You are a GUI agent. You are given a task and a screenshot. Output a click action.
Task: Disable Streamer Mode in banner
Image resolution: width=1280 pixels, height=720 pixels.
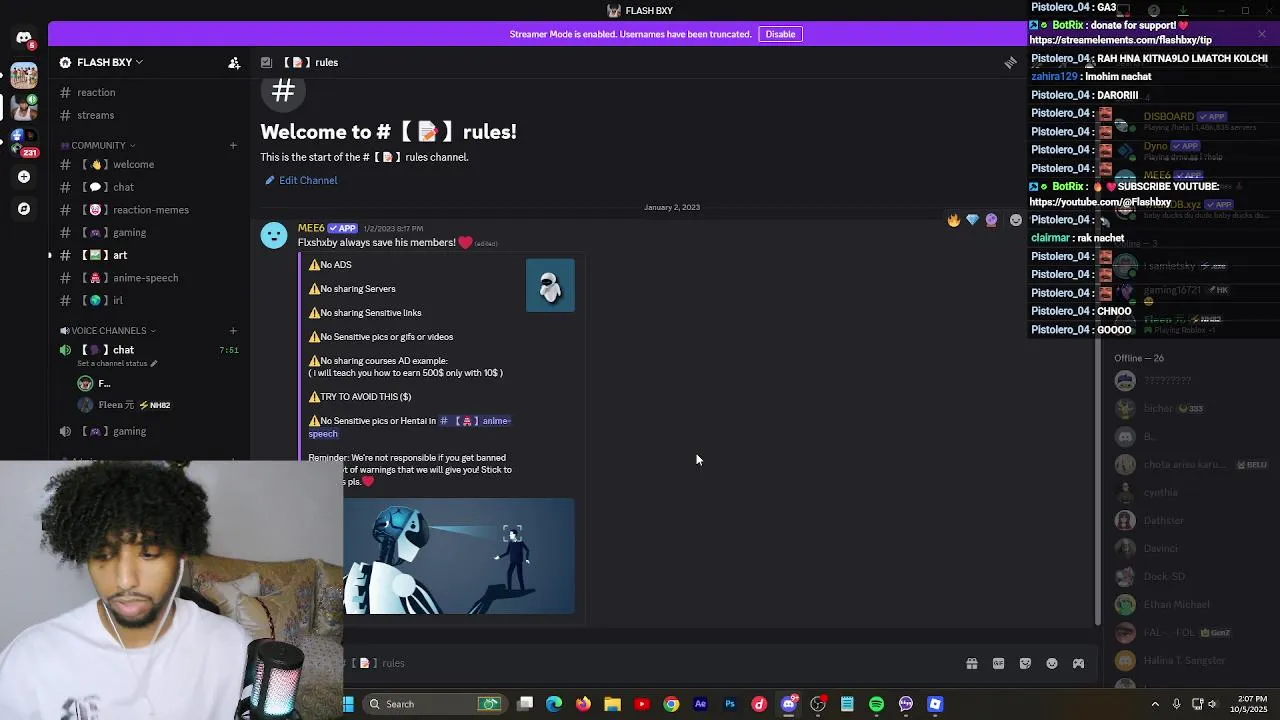(780, 34)
